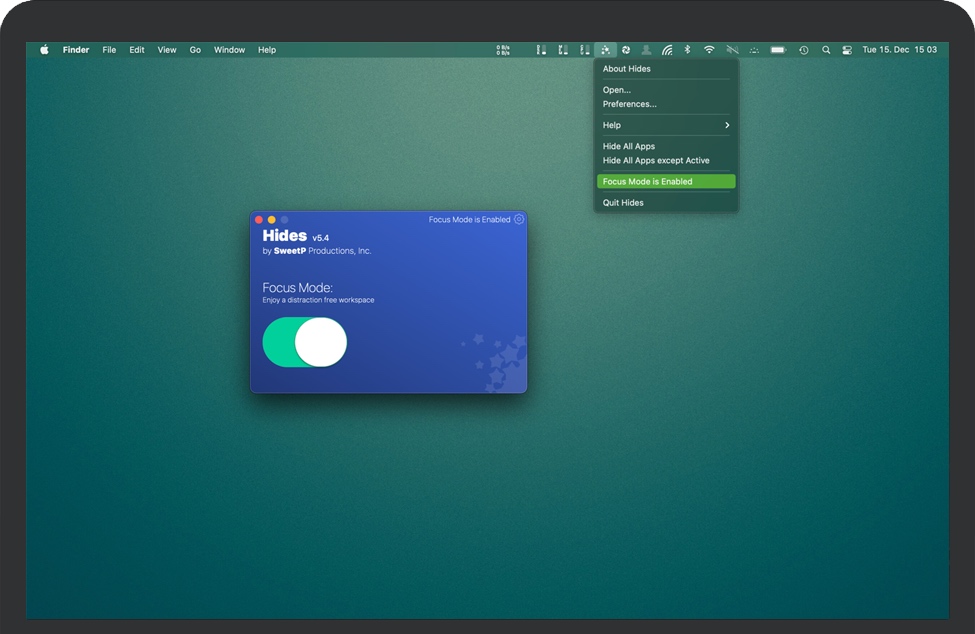
Task: Open Time Machine clock icon
Action: point(803,50)
